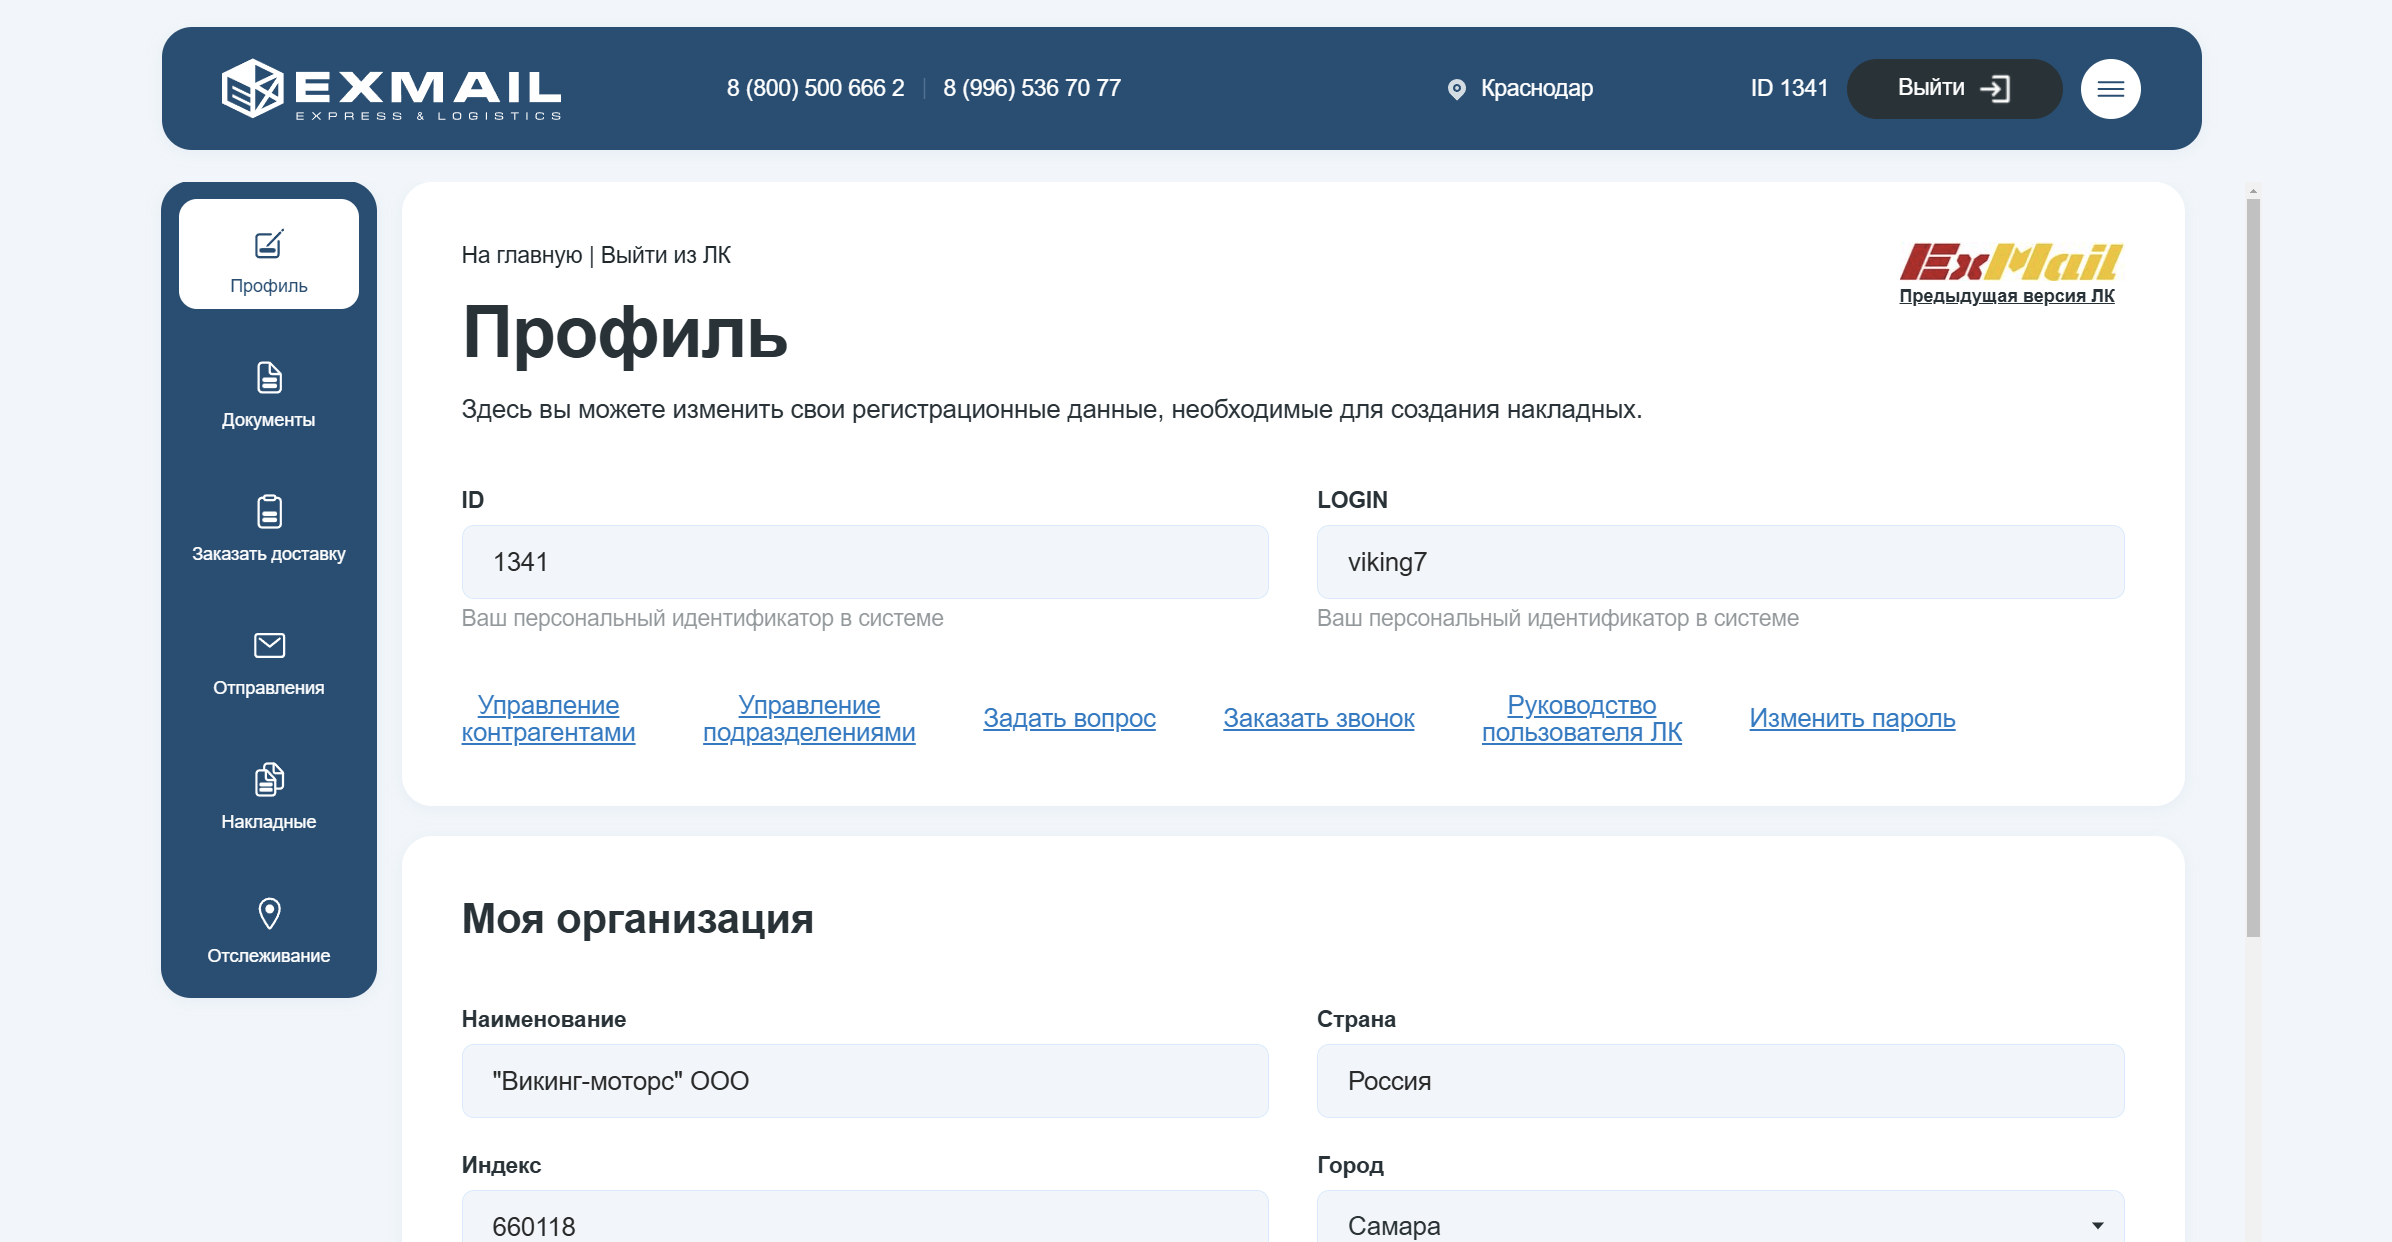This screenshot has height=1242, width=2392.
Task: Click На главную breadcrumb link
Action: (521, 255)
